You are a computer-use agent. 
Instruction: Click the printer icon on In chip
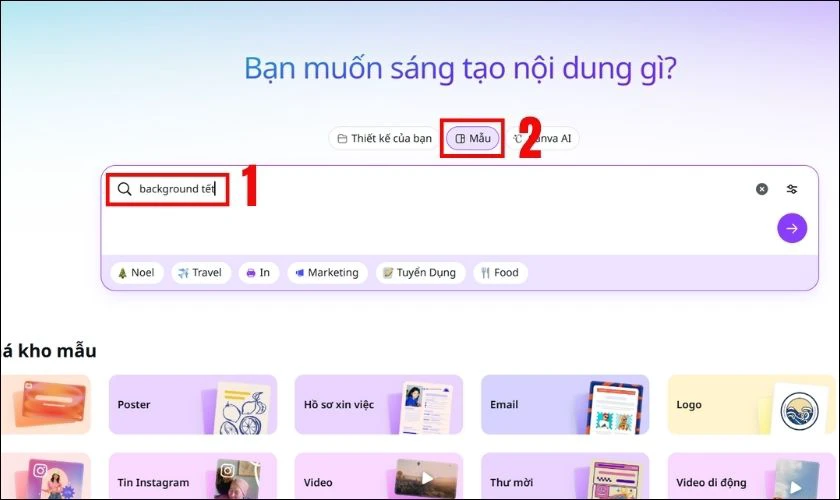tap(251, 273)
